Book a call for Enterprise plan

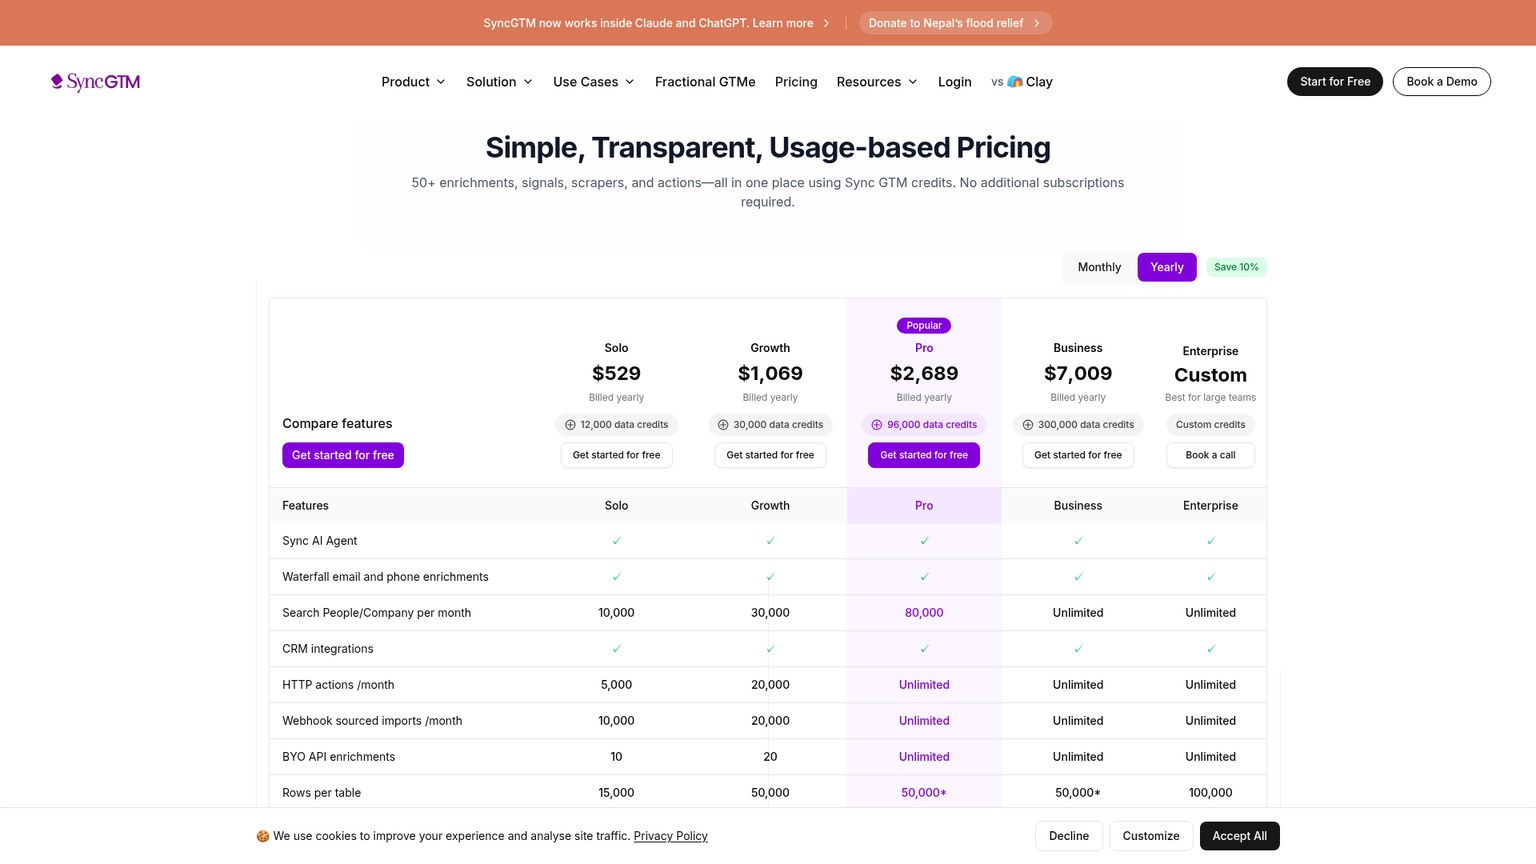1210,455
